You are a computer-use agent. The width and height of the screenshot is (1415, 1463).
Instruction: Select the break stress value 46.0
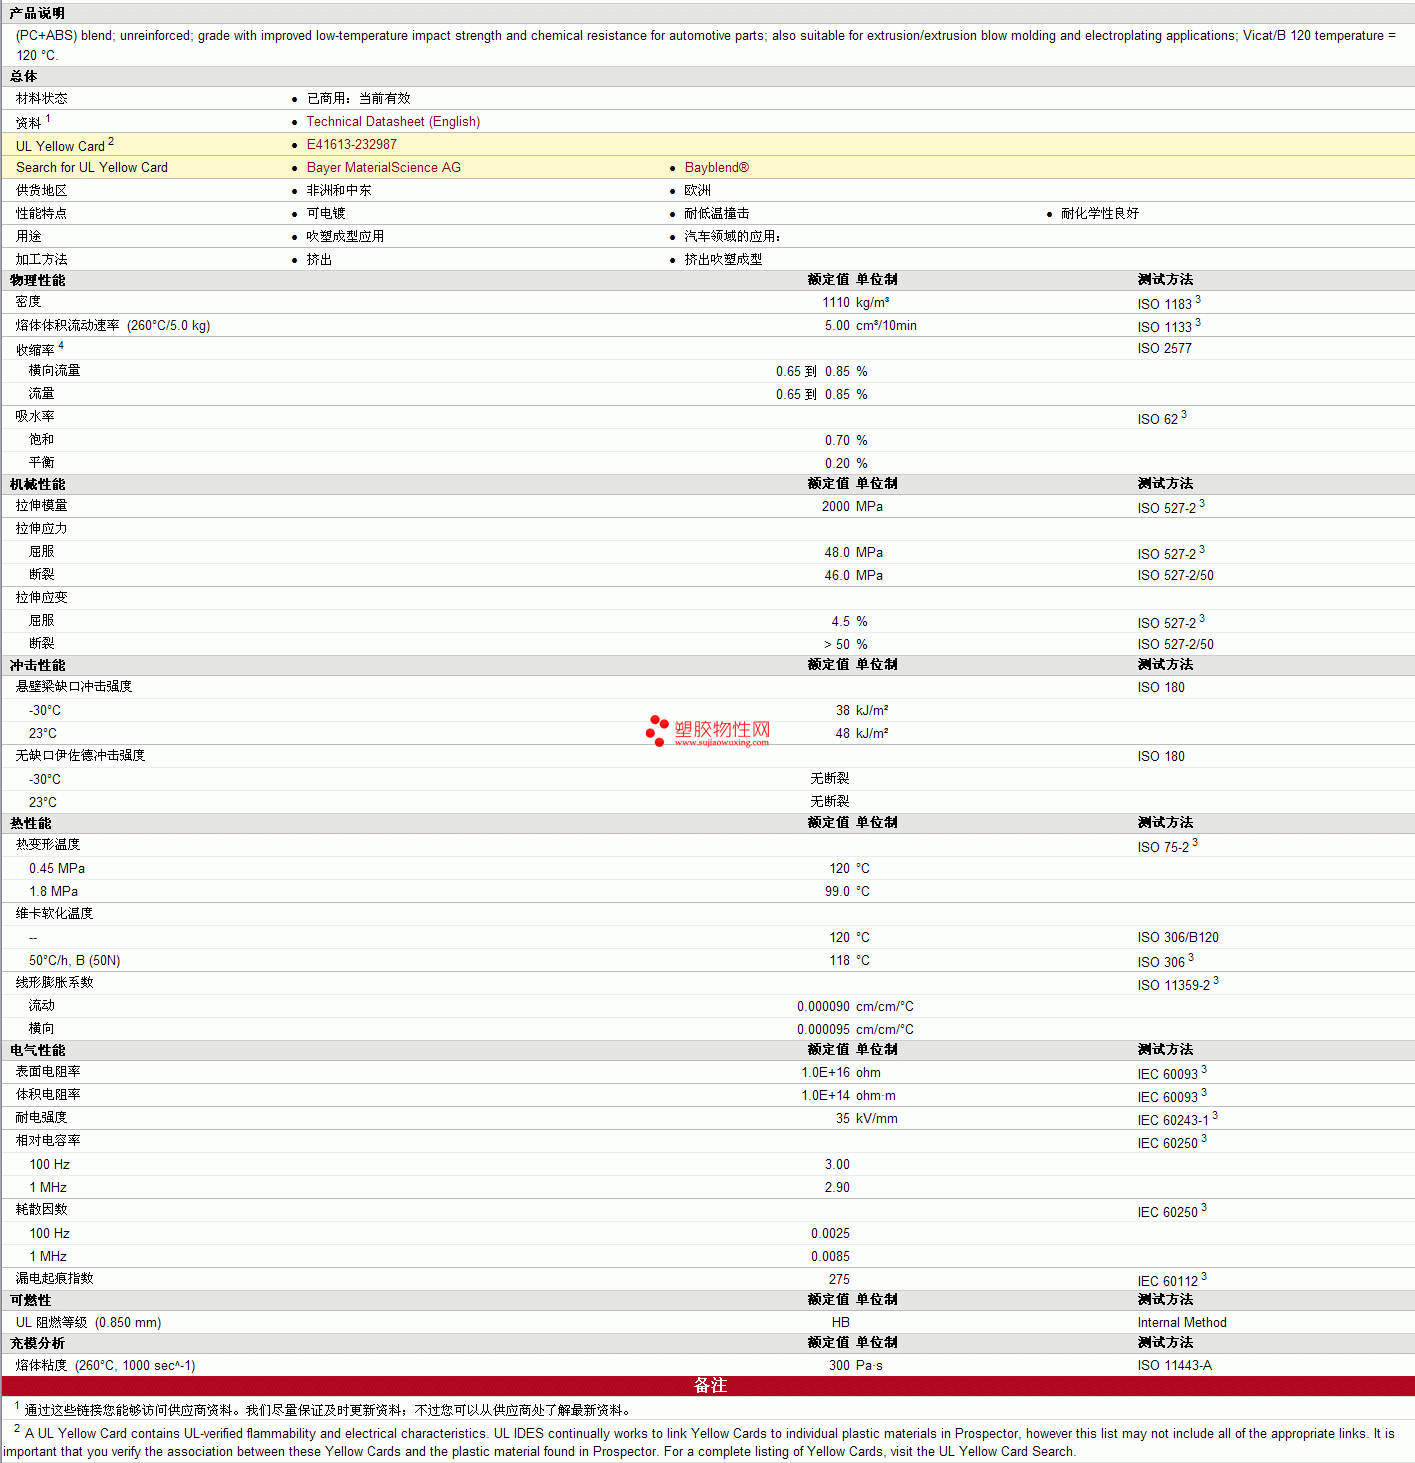(837, 575)
